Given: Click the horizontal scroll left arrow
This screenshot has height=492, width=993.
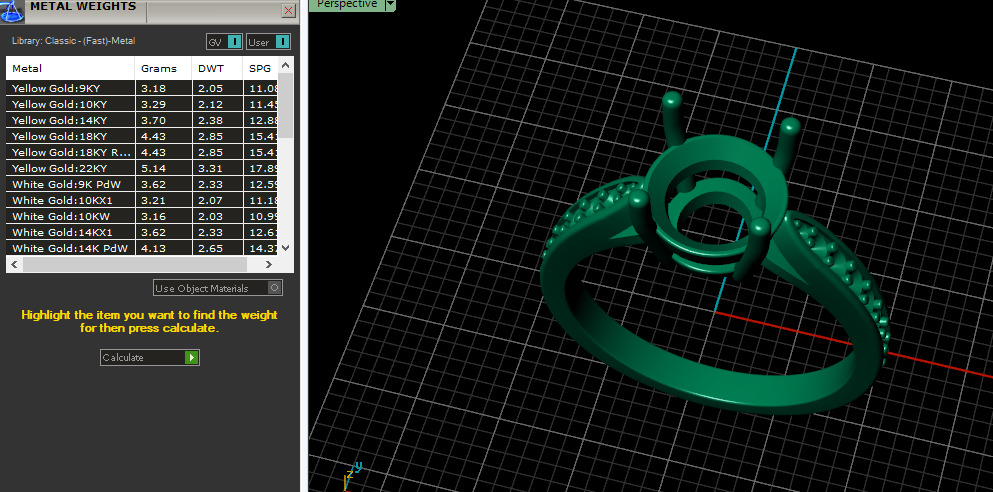Looking at the screenshot, I should pyautogui.click(x=15, y=264).
